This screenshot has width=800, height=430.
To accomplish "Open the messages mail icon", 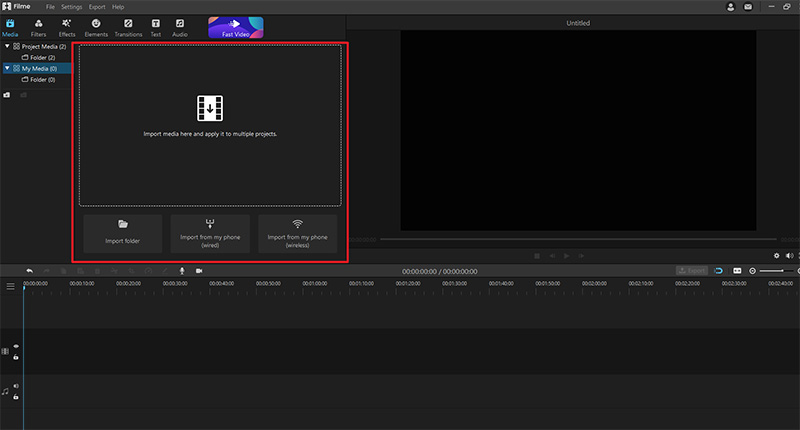I will [748, 7].
